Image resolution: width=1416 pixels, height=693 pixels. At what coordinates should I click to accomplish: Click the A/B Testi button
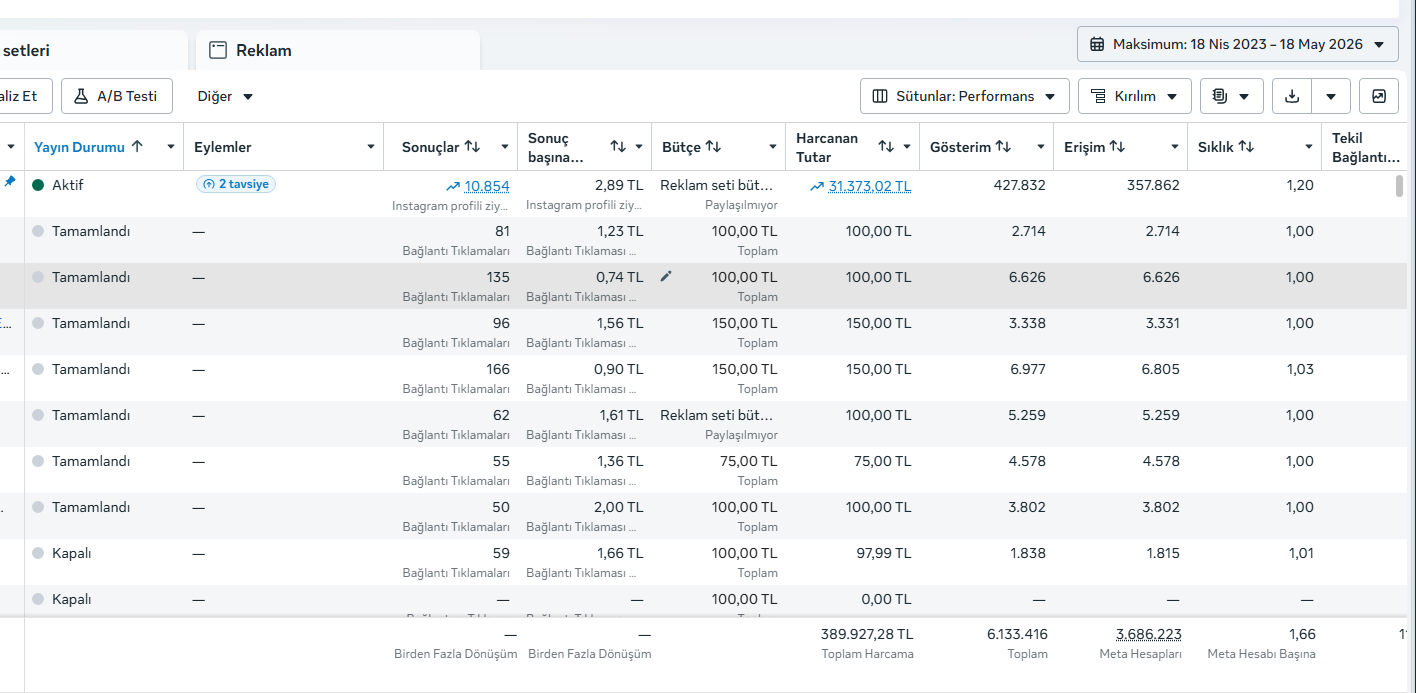[x=116, y=96]
